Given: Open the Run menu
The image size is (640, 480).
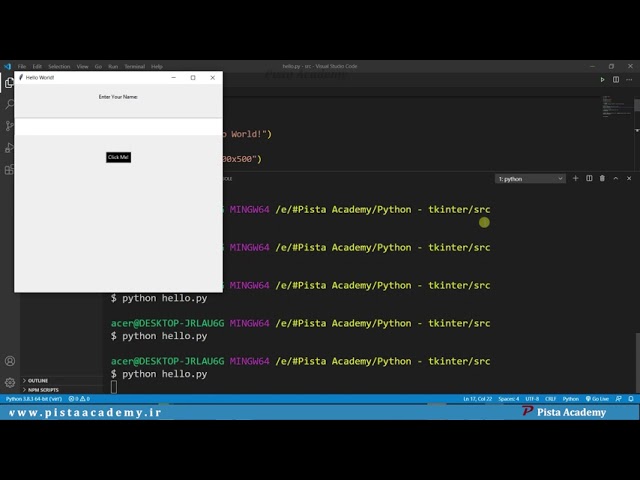Looking at the screenshot, I should (113, 66).
